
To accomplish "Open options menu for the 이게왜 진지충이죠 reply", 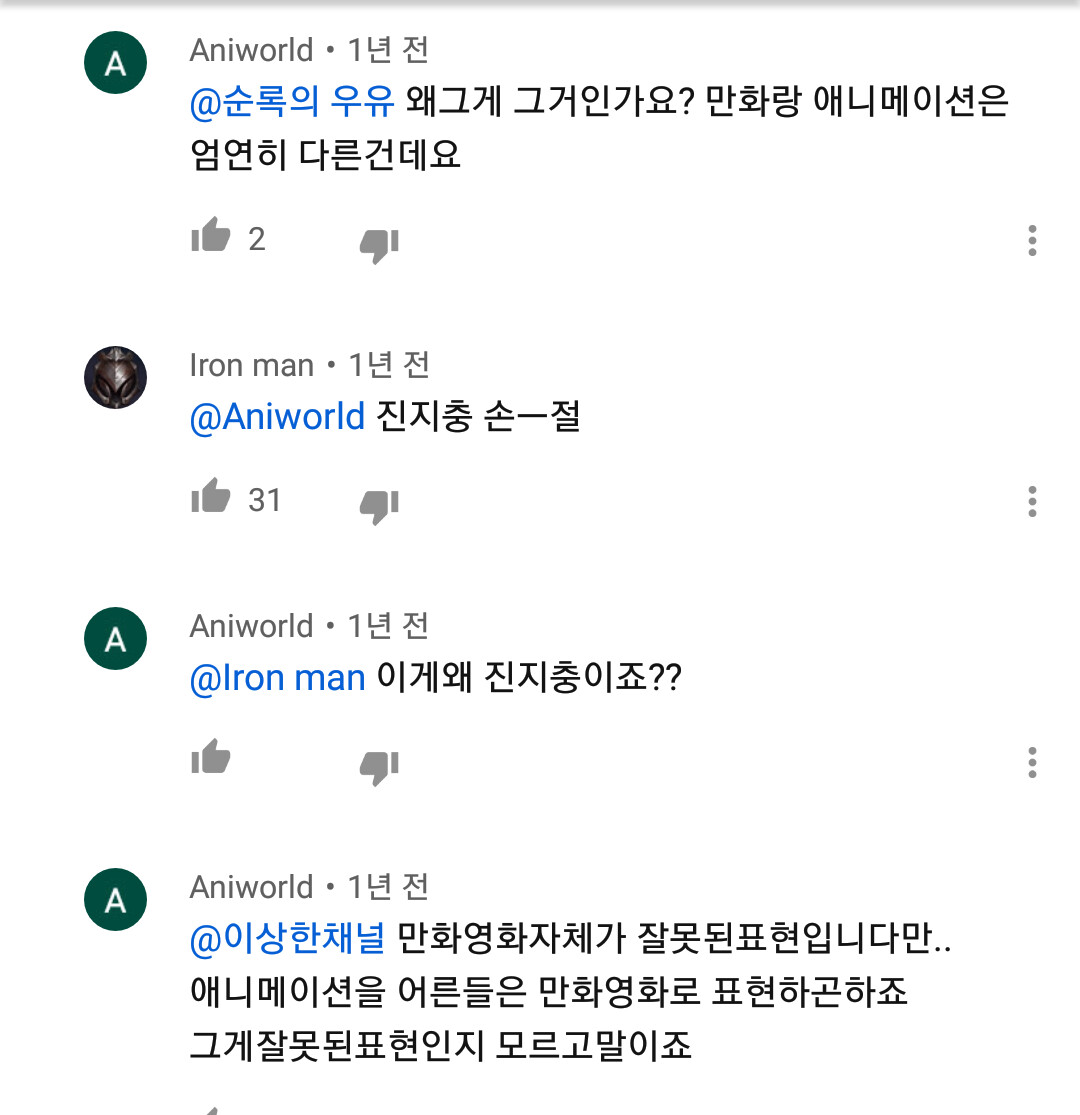I will 1032,762.
